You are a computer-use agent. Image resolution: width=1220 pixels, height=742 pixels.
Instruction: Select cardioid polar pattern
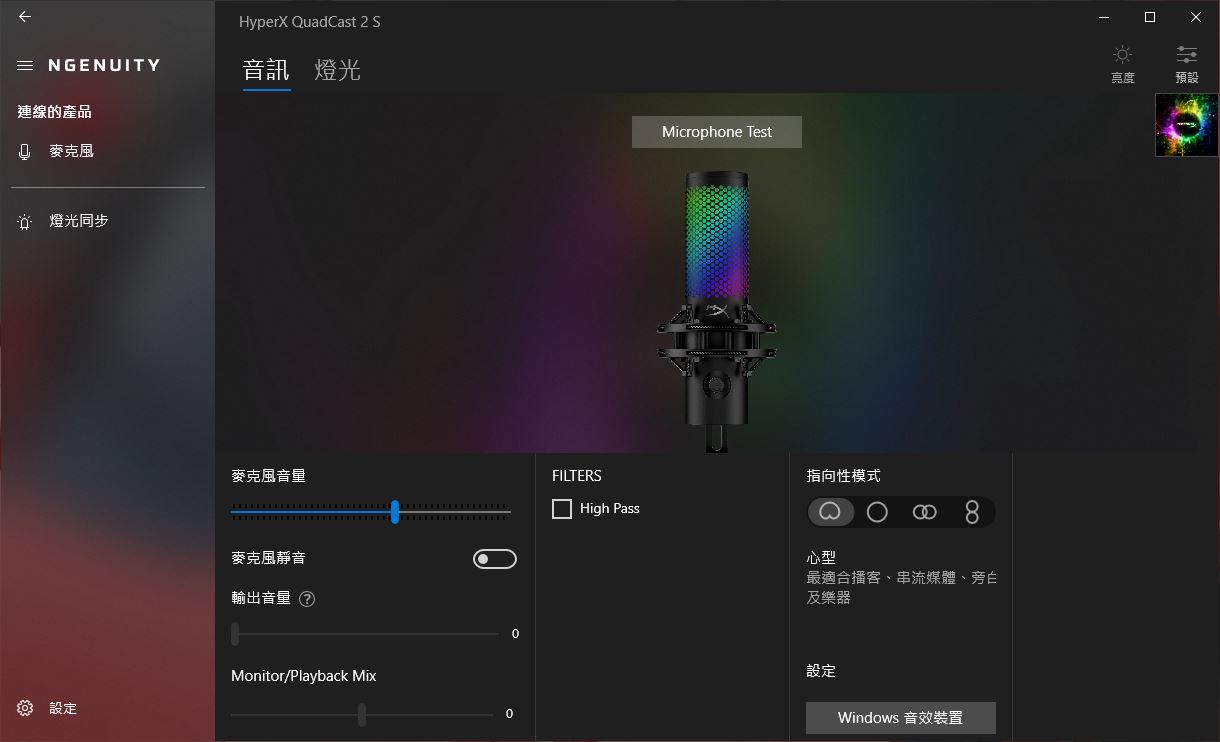(830, 512)
